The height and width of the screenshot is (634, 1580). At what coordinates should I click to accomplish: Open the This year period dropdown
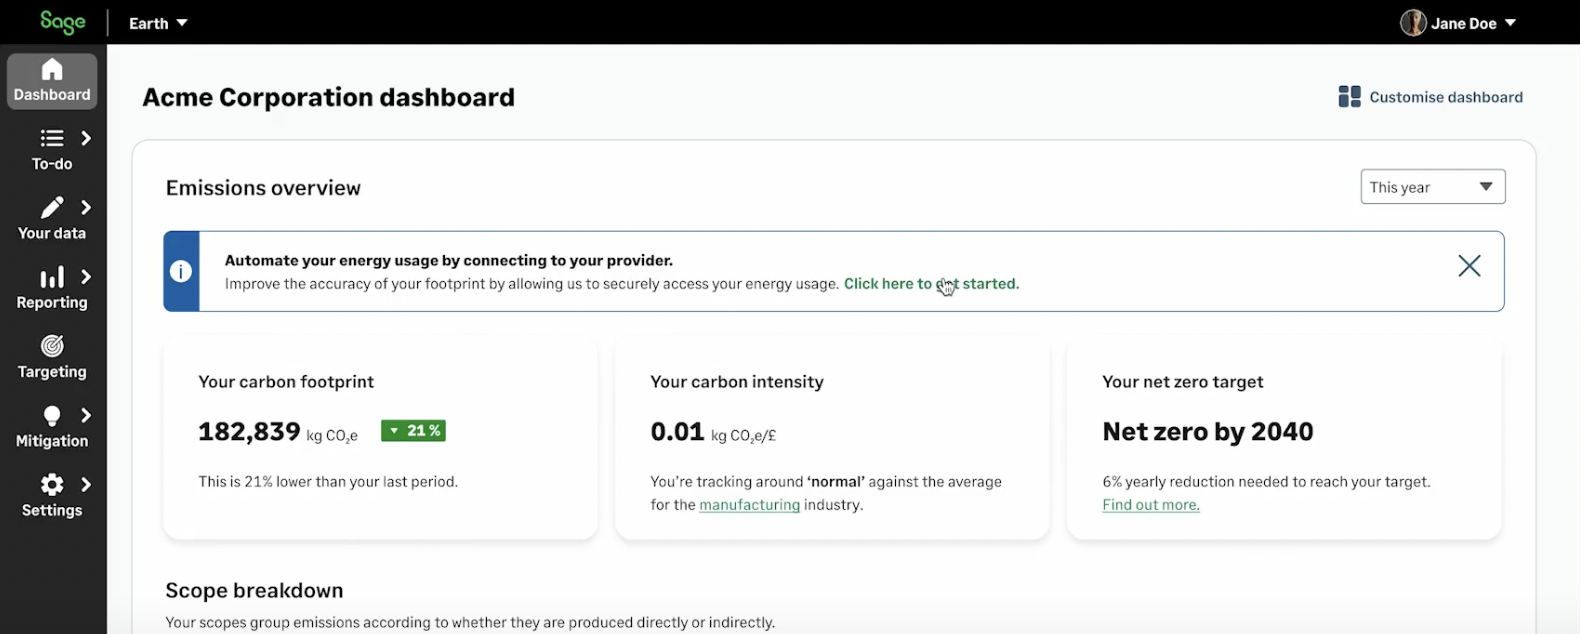[1432, 187]
